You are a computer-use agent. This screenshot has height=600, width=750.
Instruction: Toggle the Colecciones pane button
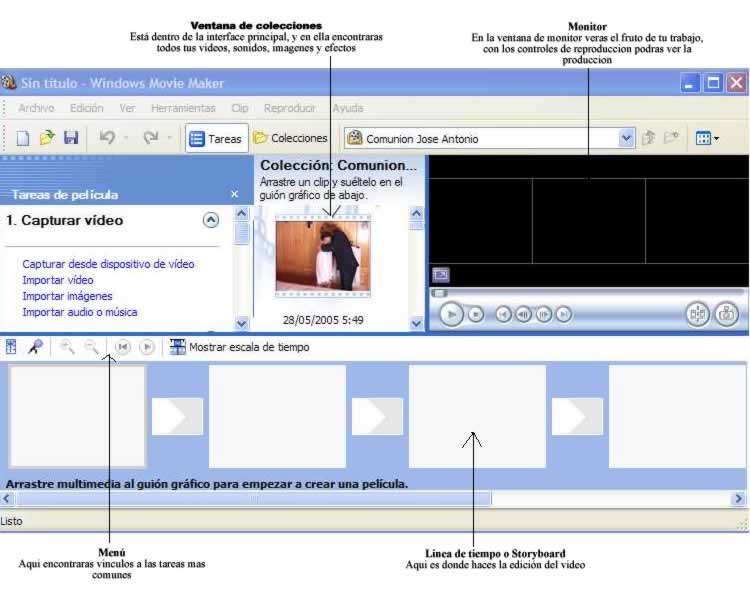point(290,138)
